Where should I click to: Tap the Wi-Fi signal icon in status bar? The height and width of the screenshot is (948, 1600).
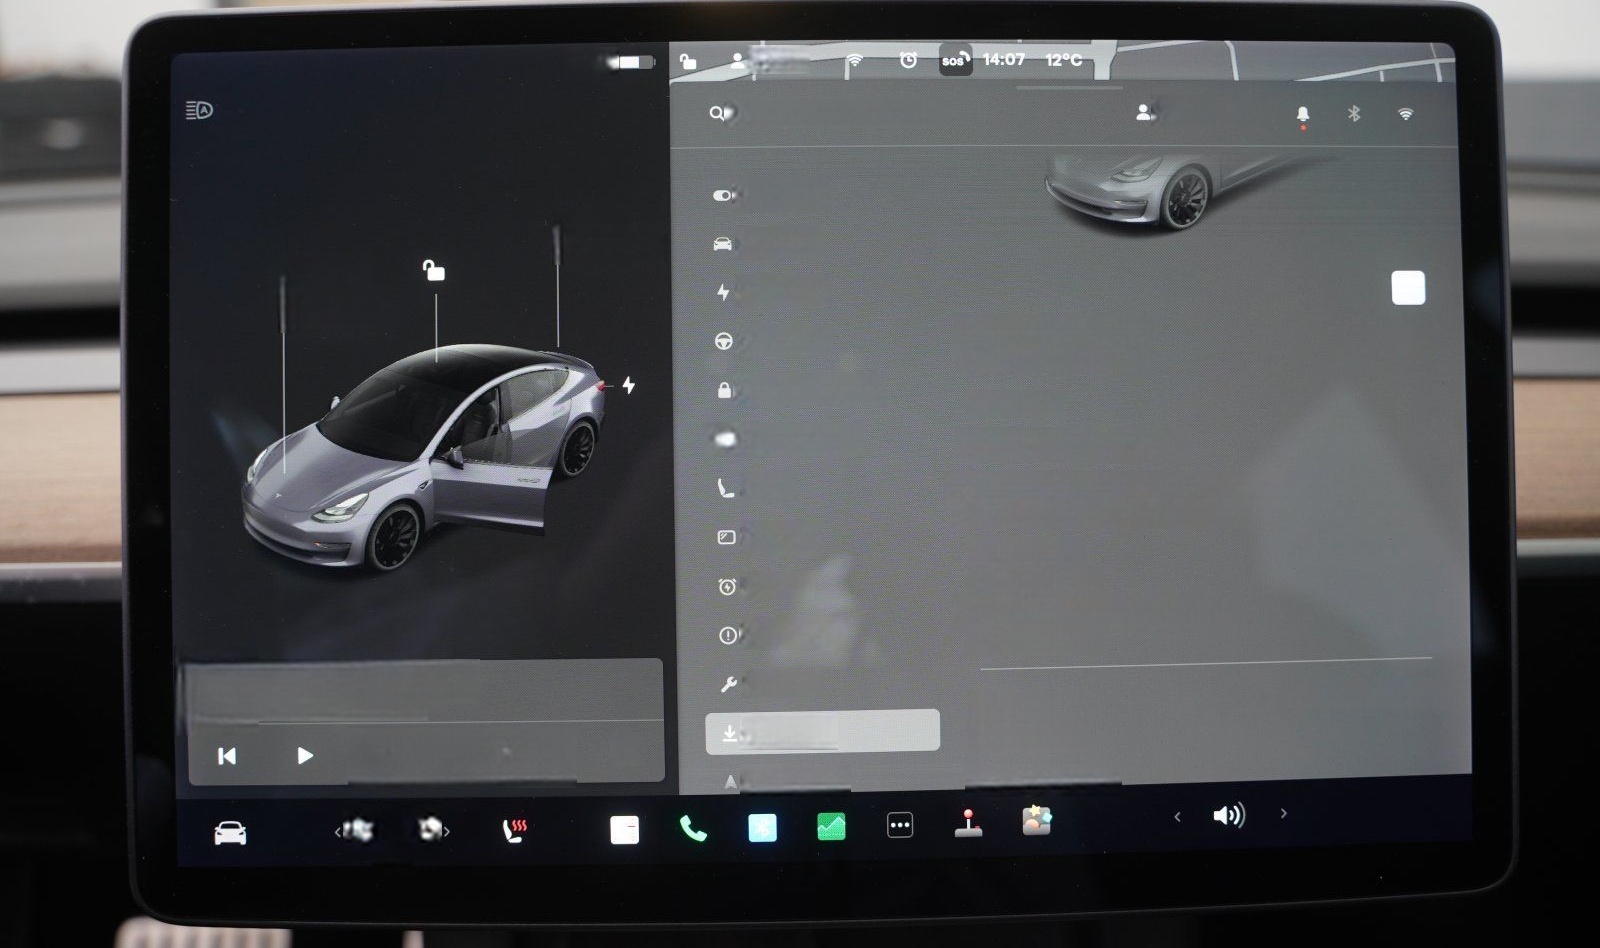pyautogui.click(x=854, y=61)
